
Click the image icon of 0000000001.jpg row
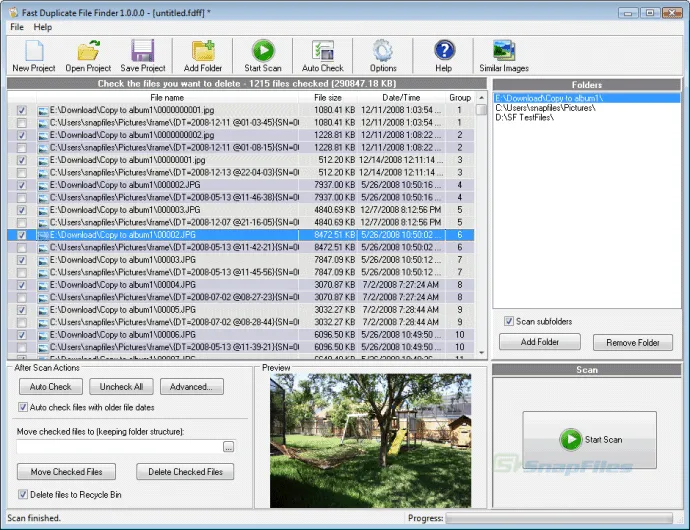[x=43, y=110]
